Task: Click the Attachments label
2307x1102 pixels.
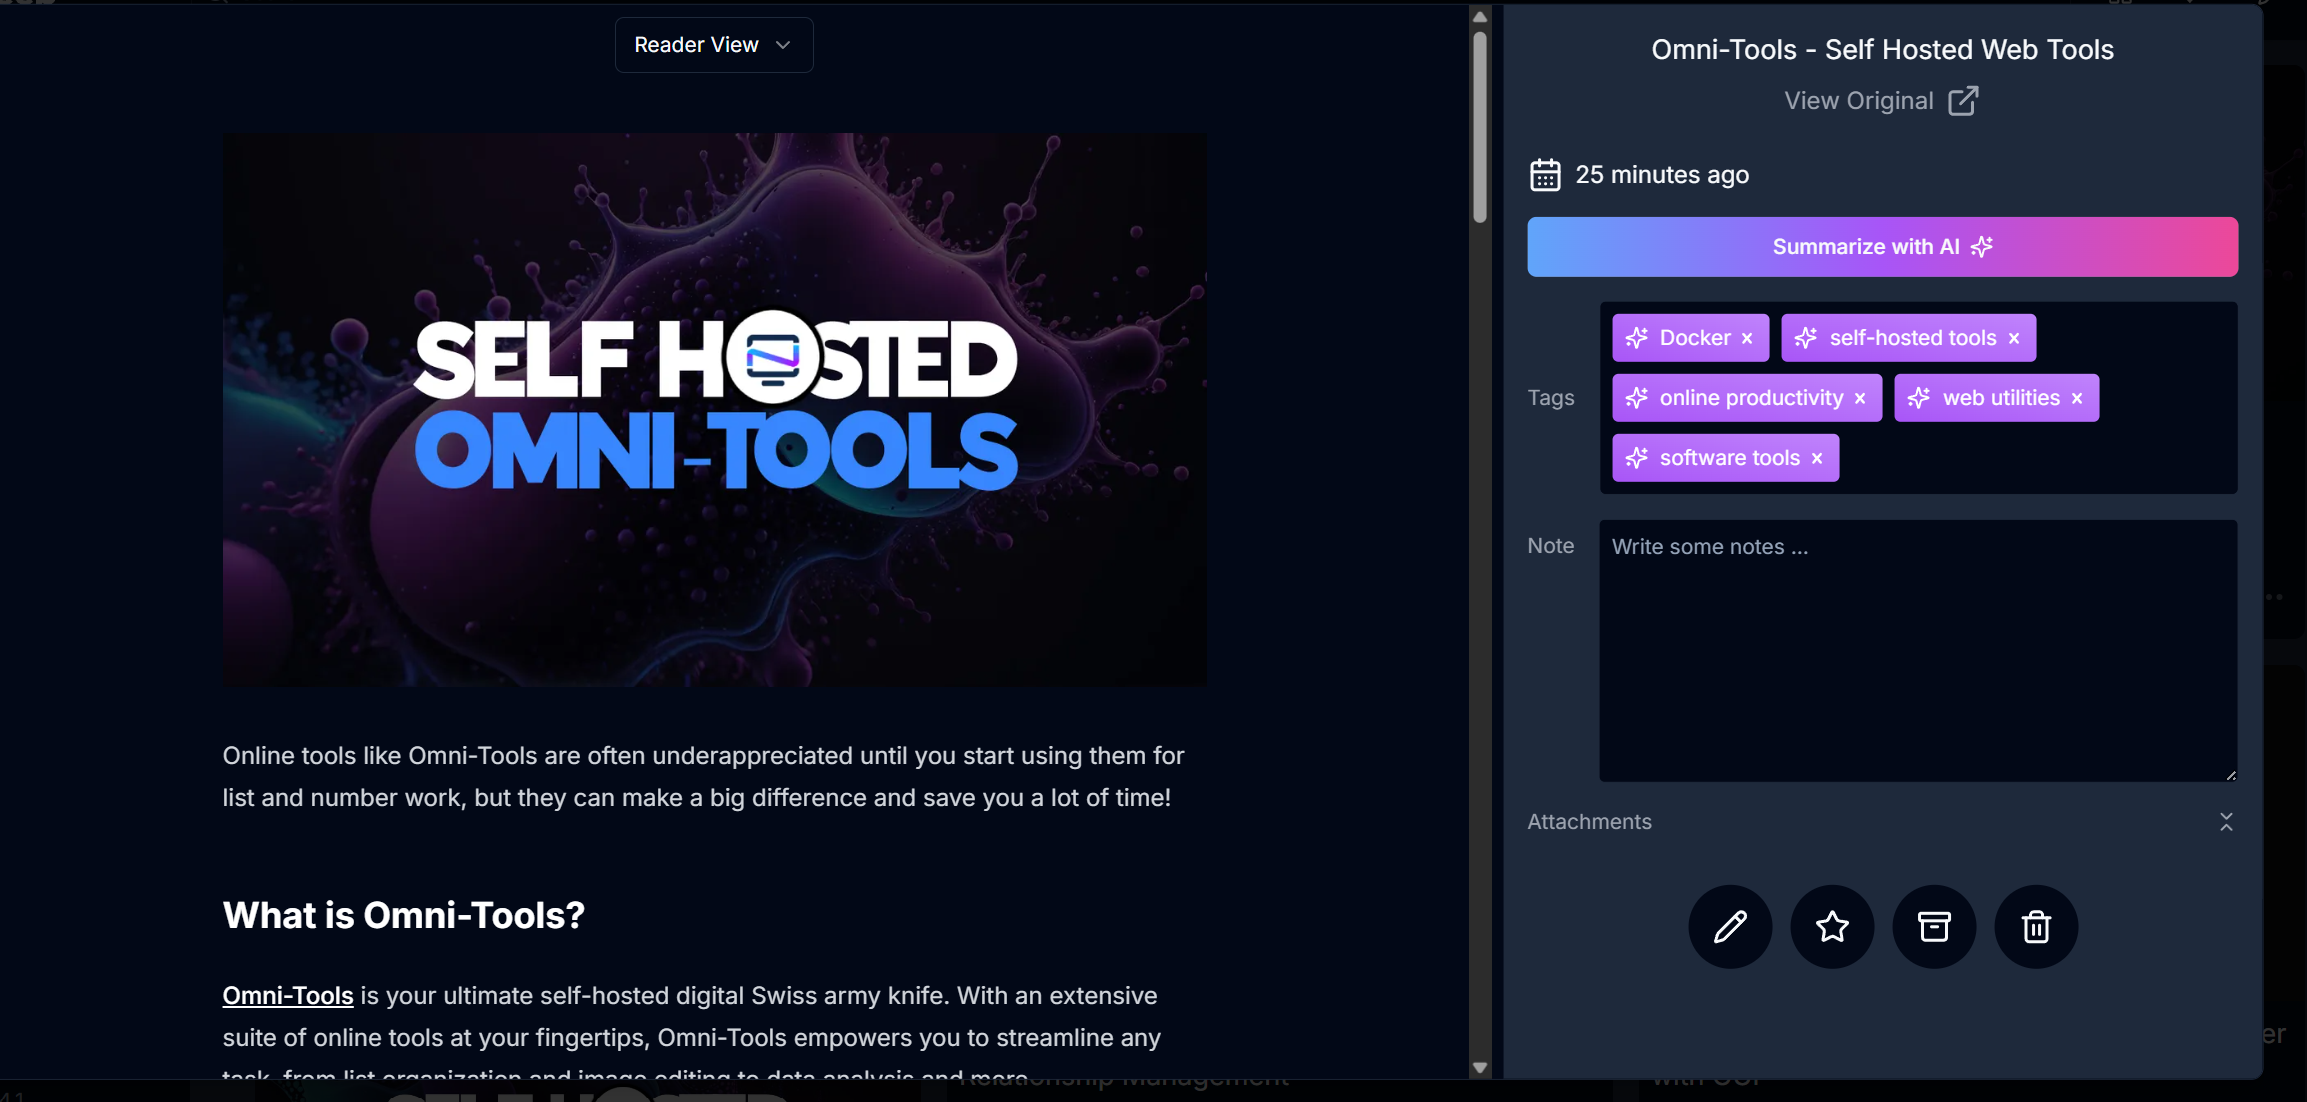Action: (x=1589, y=822)
